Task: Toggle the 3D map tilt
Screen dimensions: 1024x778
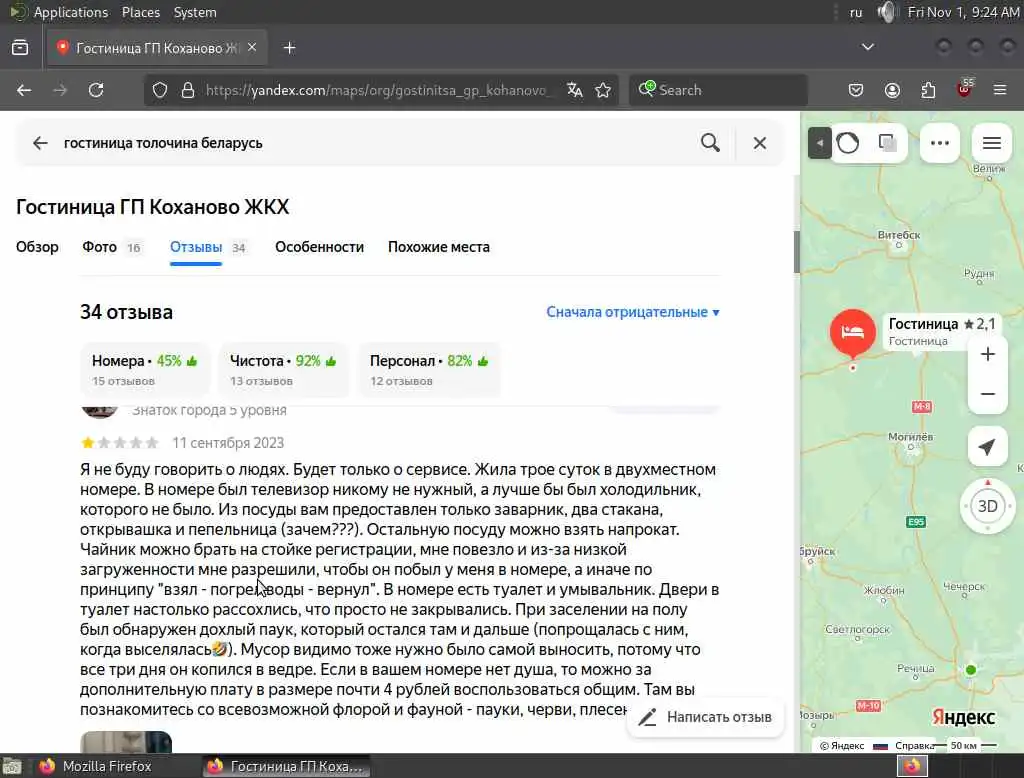Action: tap(987, 506)
